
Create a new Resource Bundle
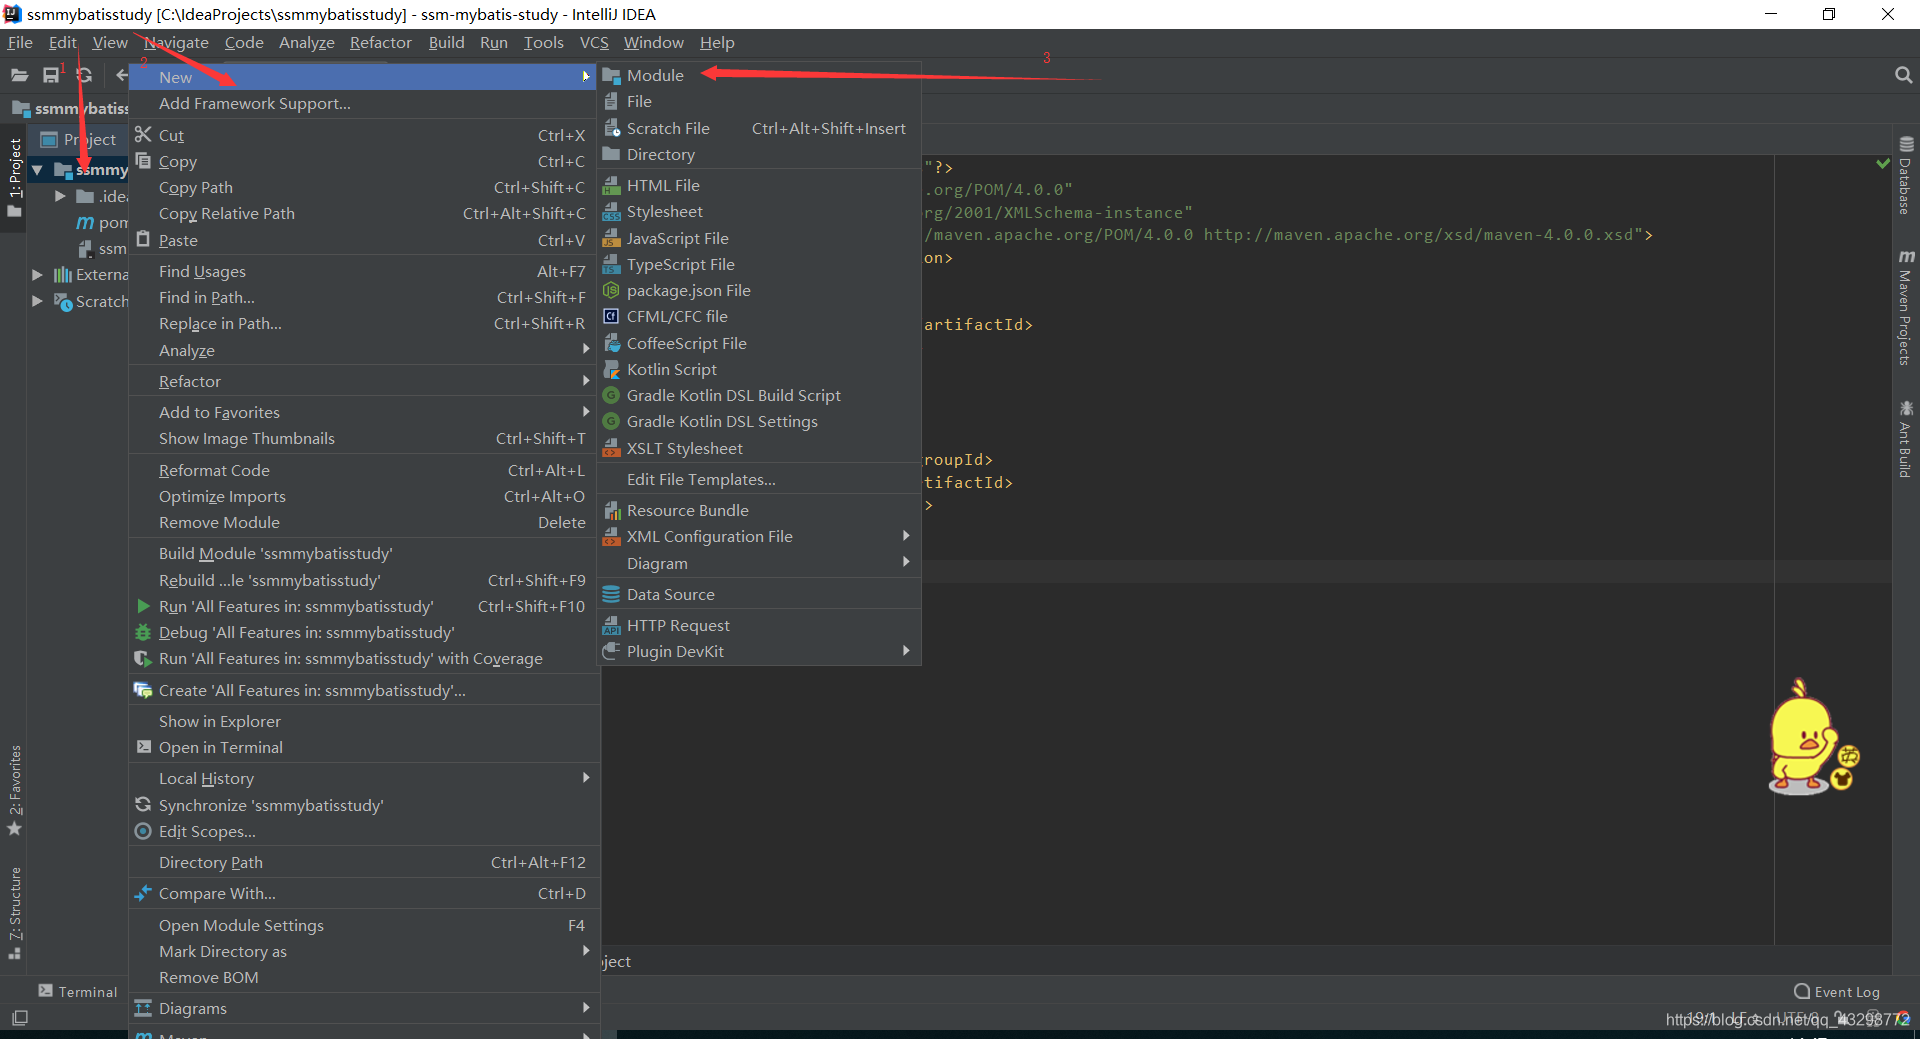point(759,511)
